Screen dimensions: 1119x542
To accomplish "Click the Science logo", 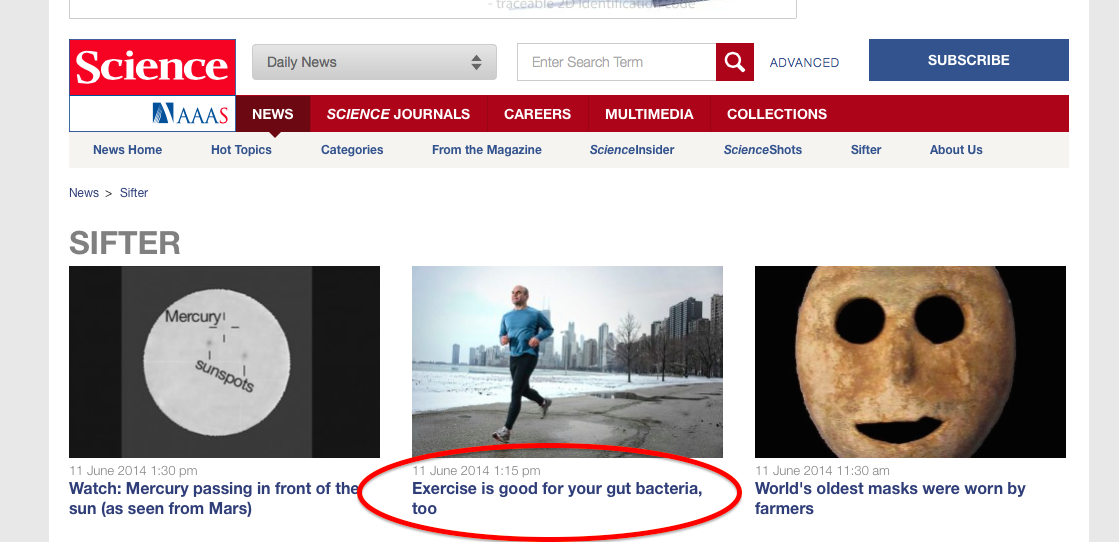I will click(152, 67).
